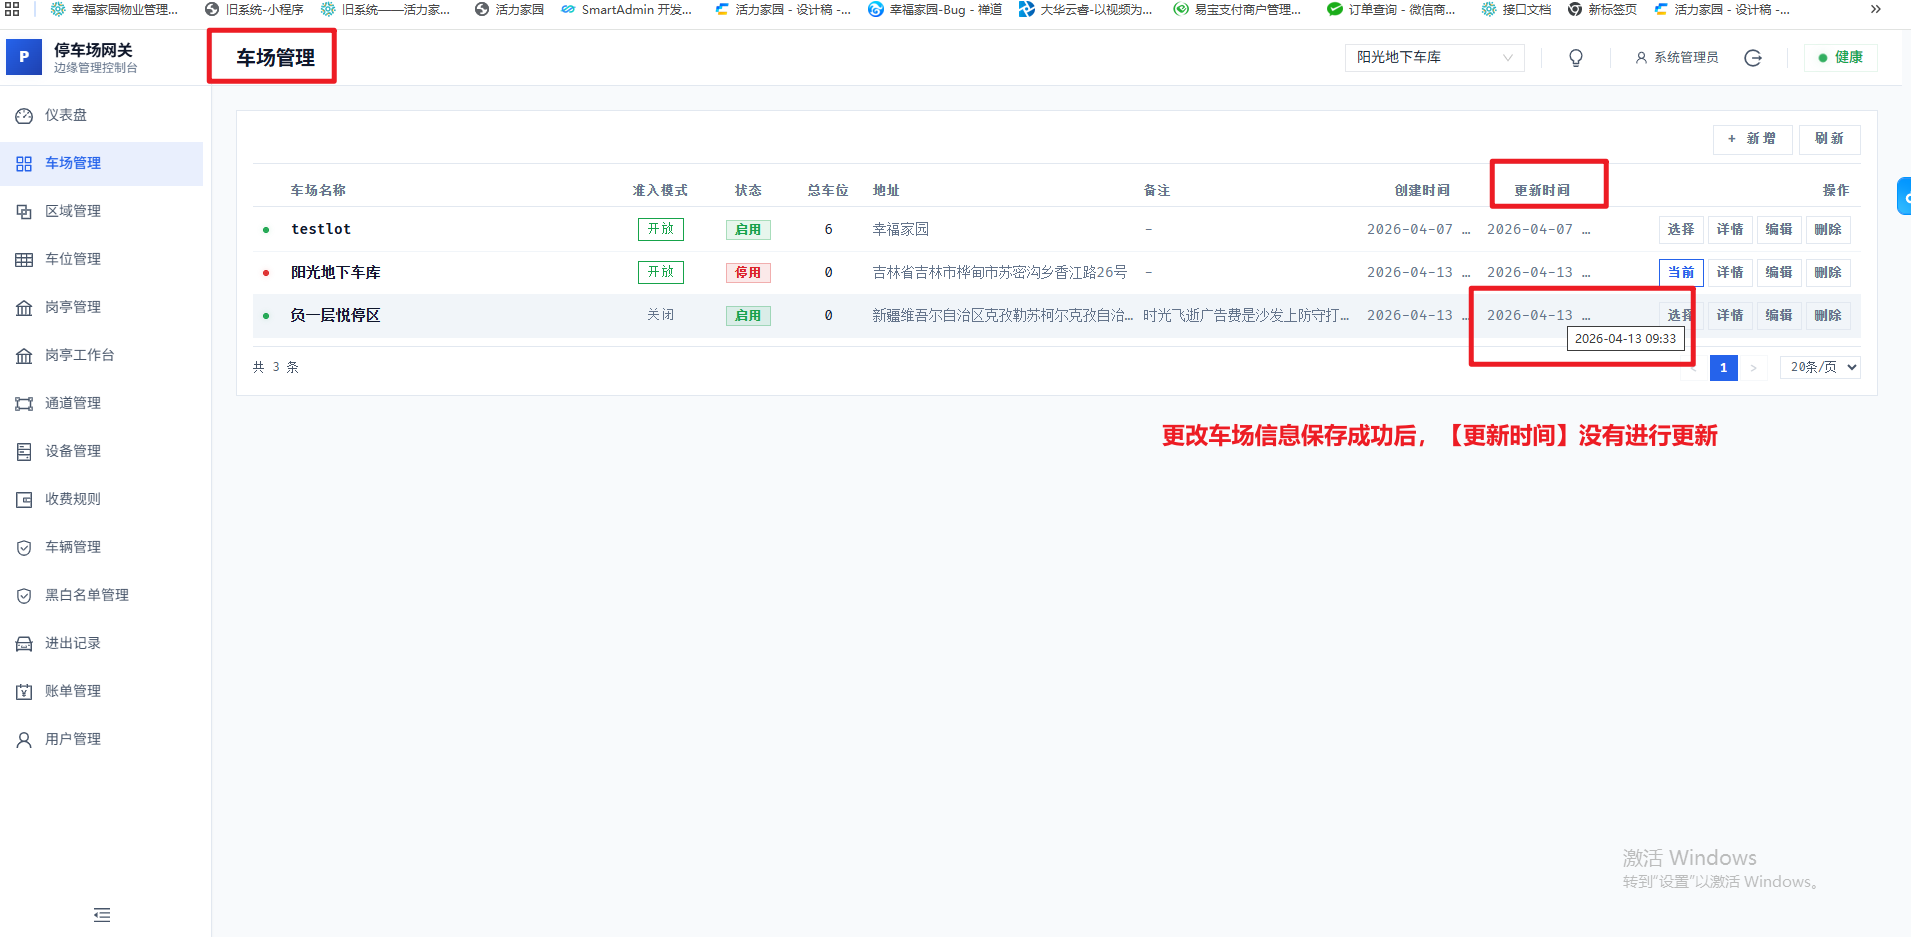Image resolution: width=1911 pixels, height=937 pixels.
Task: Collapse the sidebar using bottom menu icon
Action: coord(102,915)
